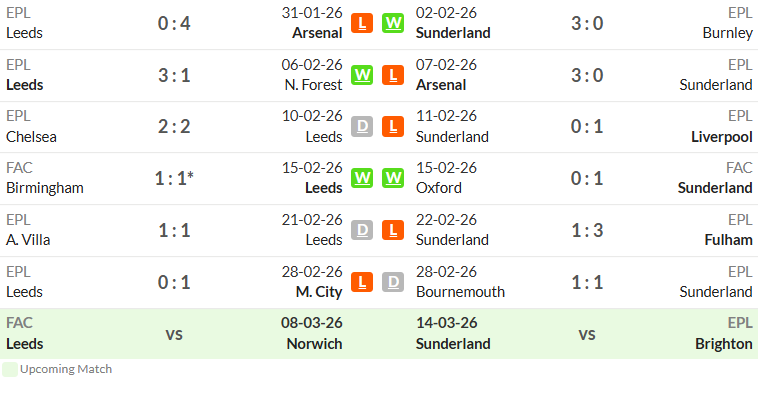The width and height of the screenshot is (760, 395).
Task: Click the gray D badge for A. Villa vs Leeds
Action: (x=362, y=230)
